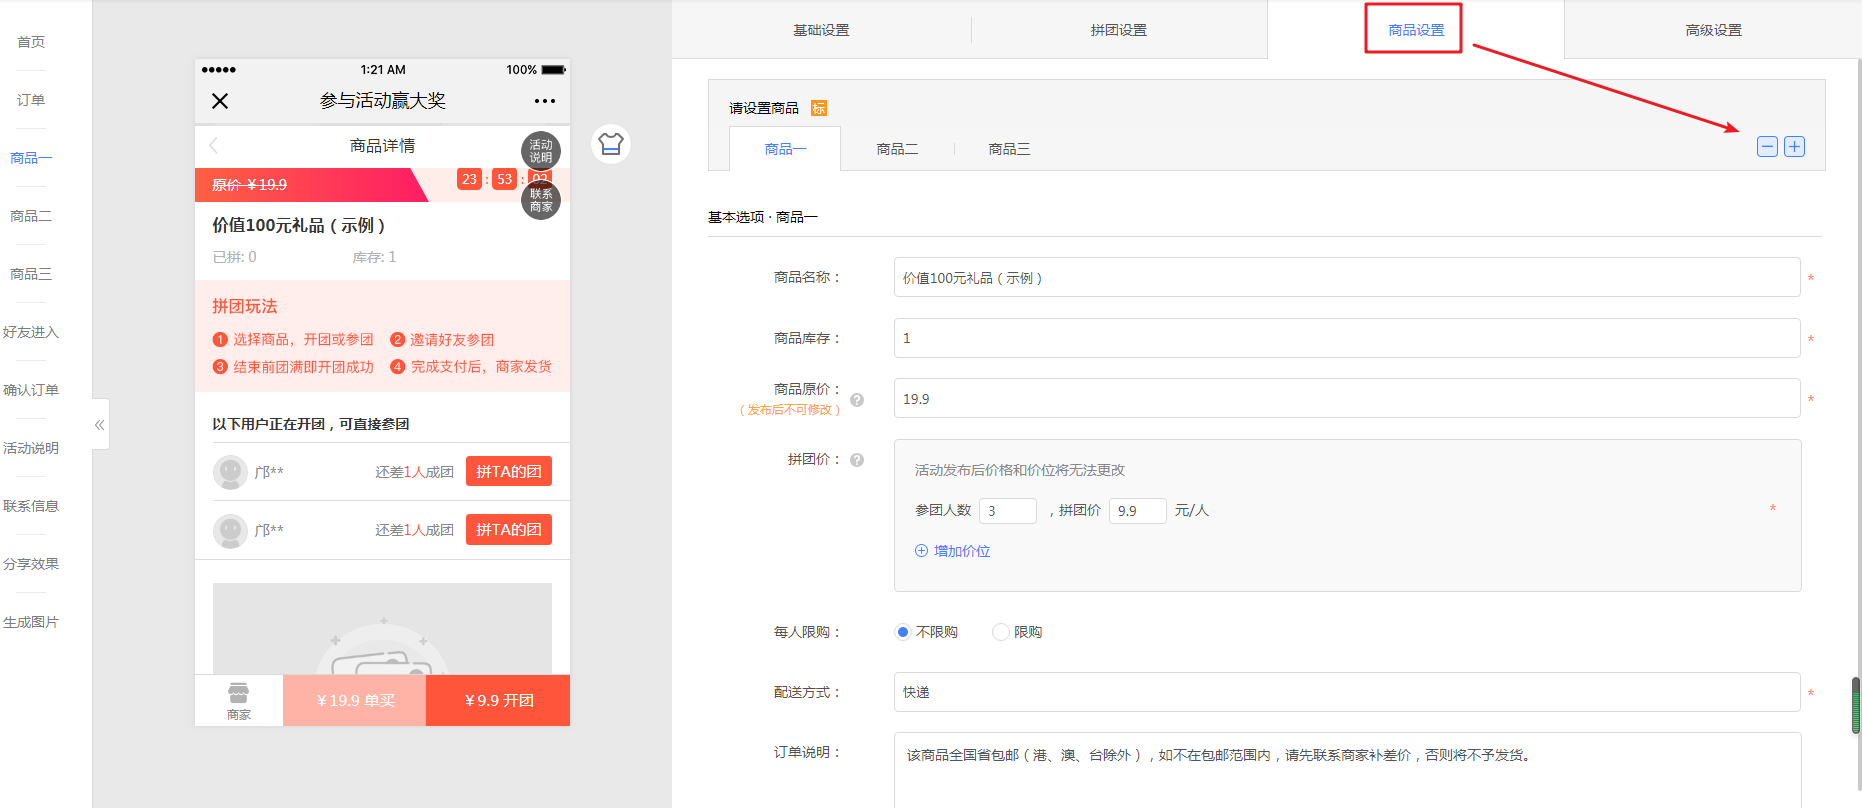1862x808 pixels.
Task: Click the 价值100元礼品（示例）title in preview
Action: pyautogui.click(x=298, y=226)
